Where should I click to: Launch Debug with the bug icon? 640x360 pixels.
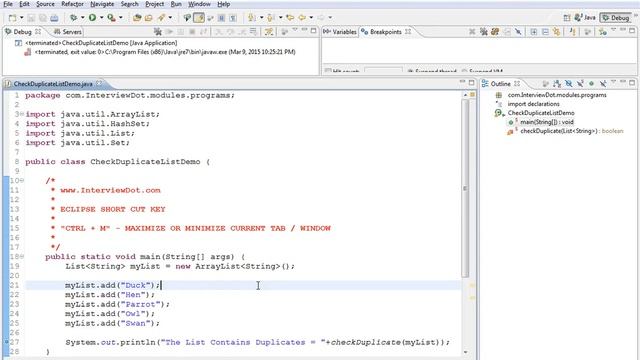(73, 18)
